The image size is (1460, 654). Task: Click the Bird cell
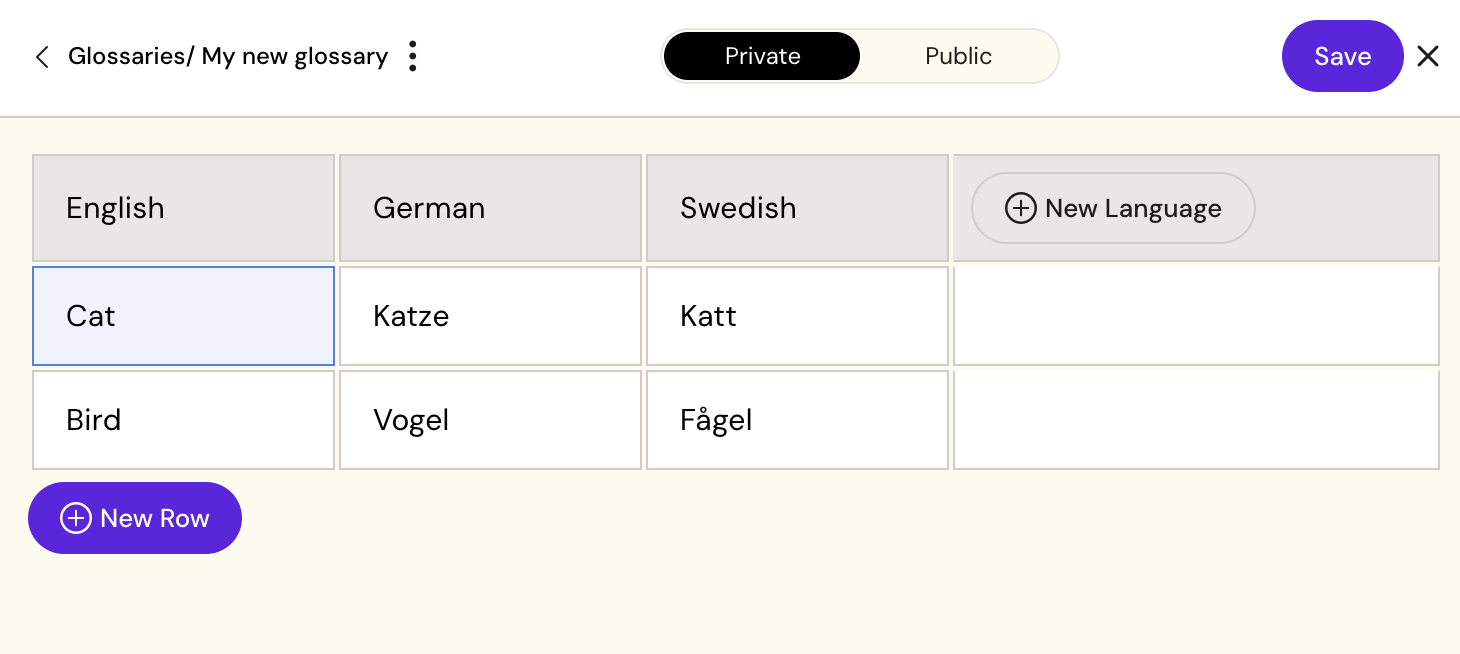(183, 420)
